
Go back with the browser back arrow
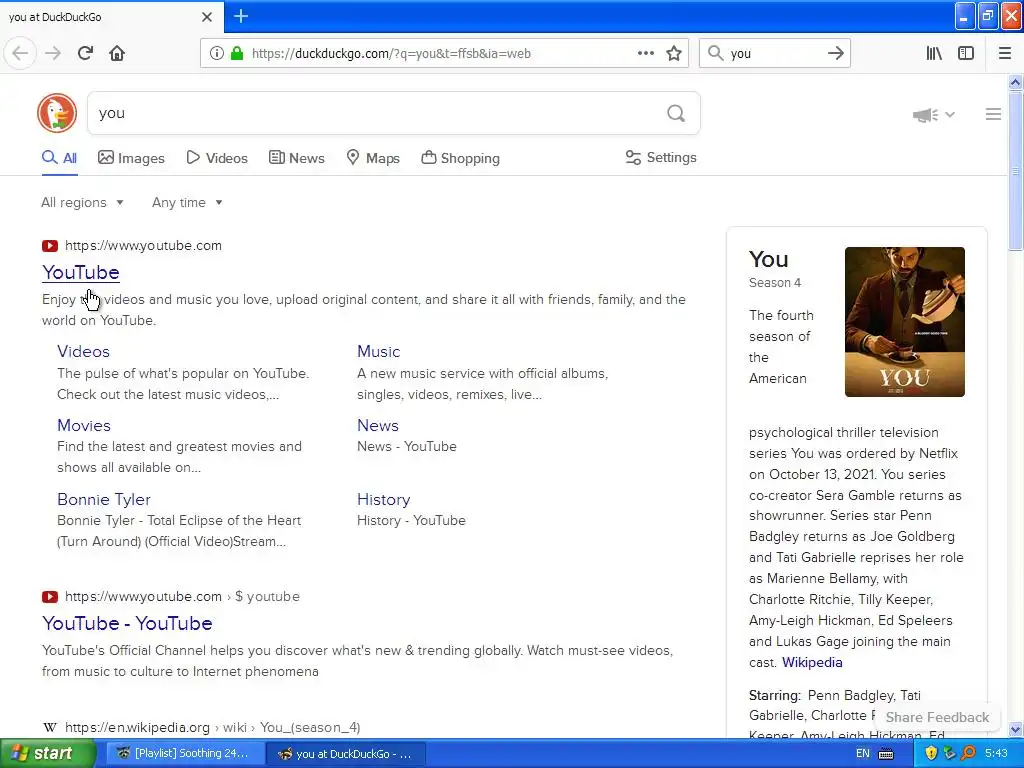point(20,54)
